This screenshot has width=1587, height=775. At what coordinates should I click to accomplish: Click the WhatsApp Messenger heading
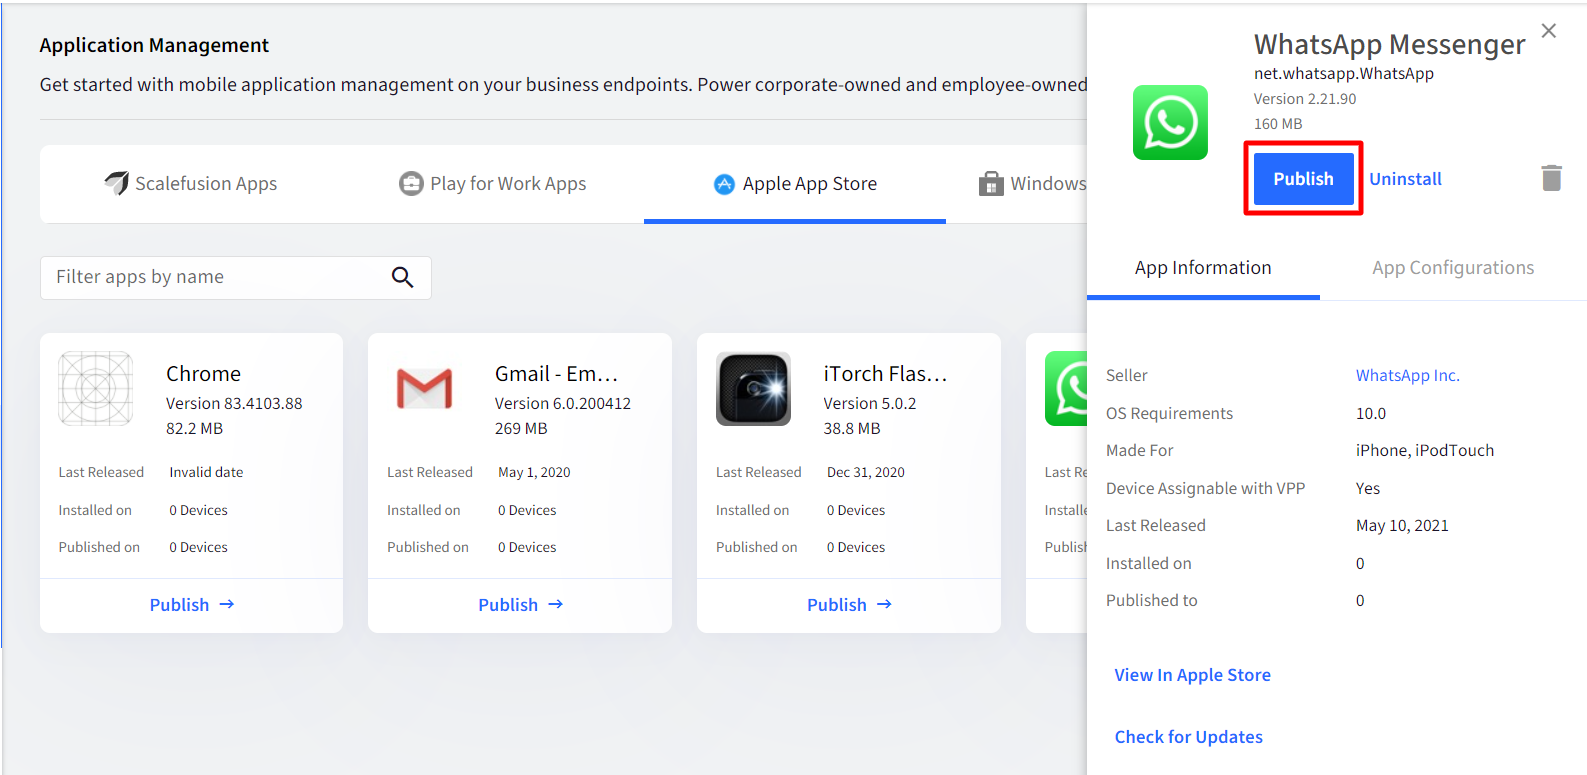1390,44
